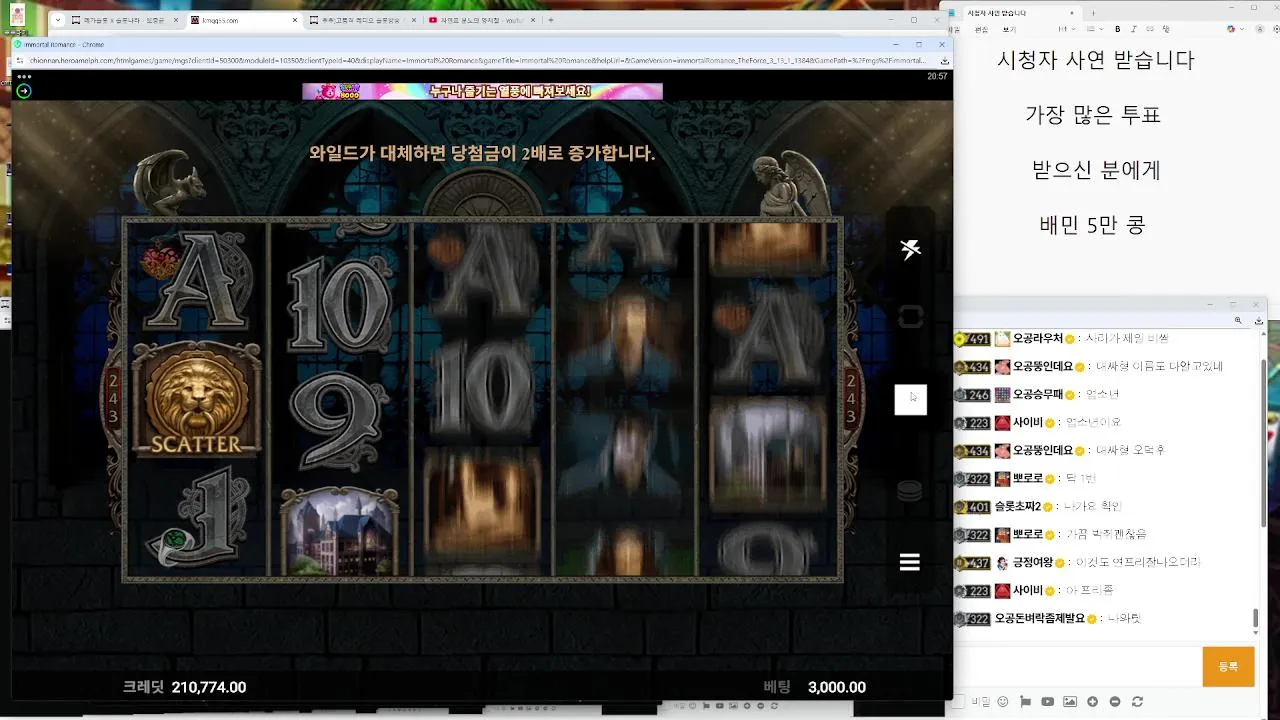Click the clear formatting icon in Notepad

[1166, 29]
